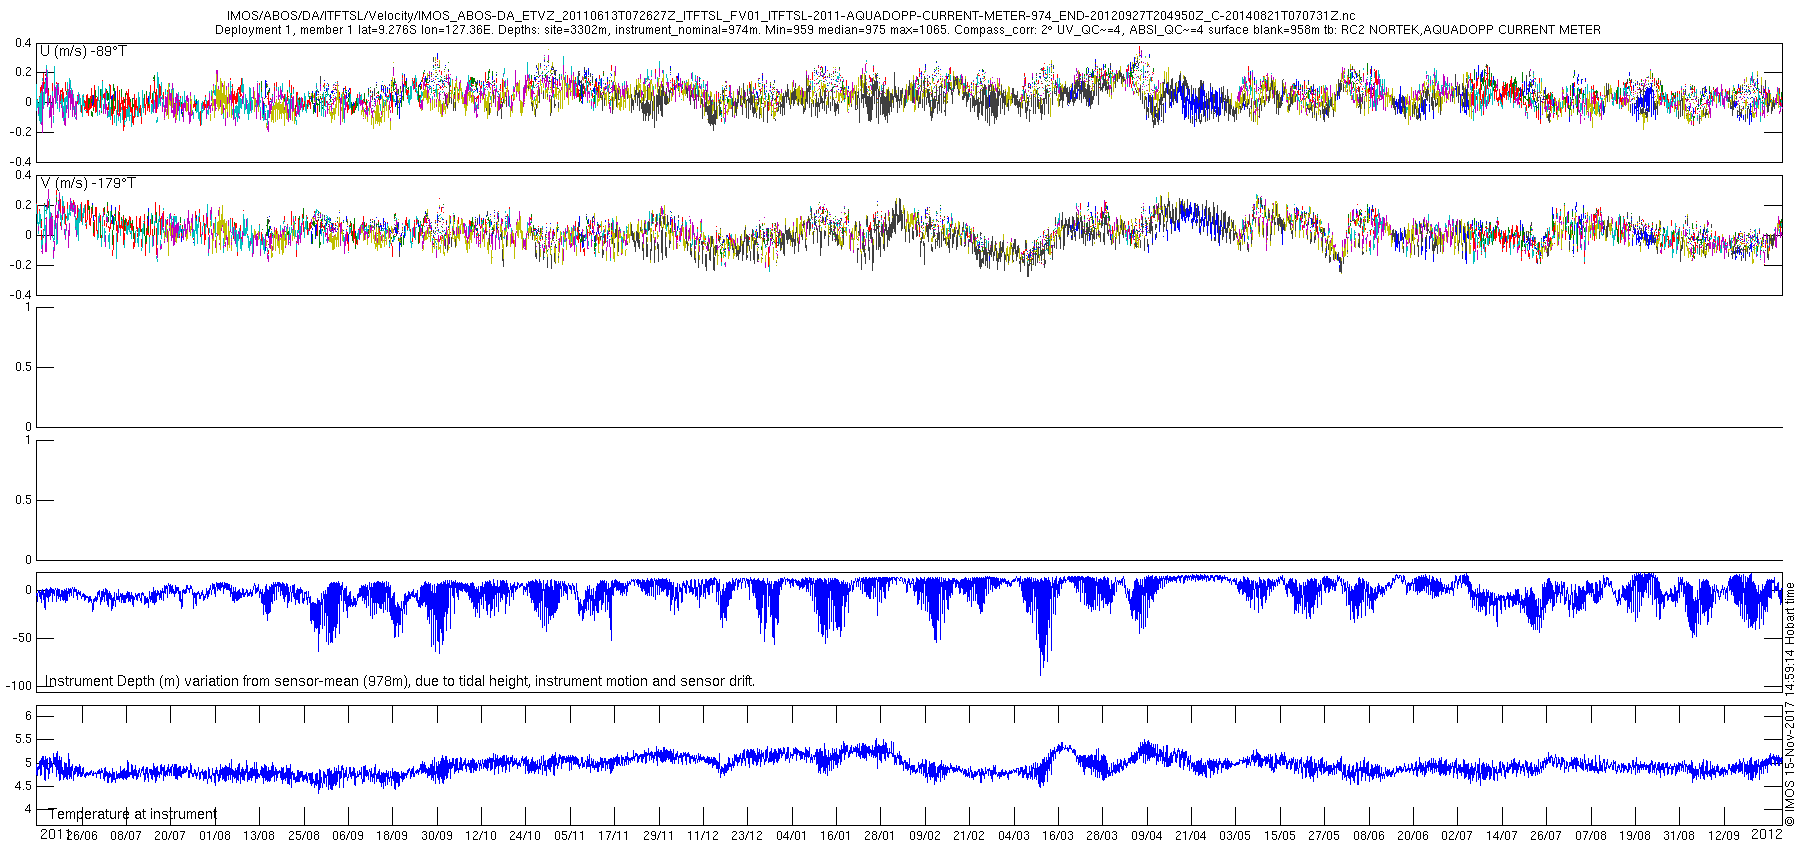Viewport: 1800px width, 850px height.
Task: Click the '5.5' tick on the temperature axis
Action: click(22, 739)
